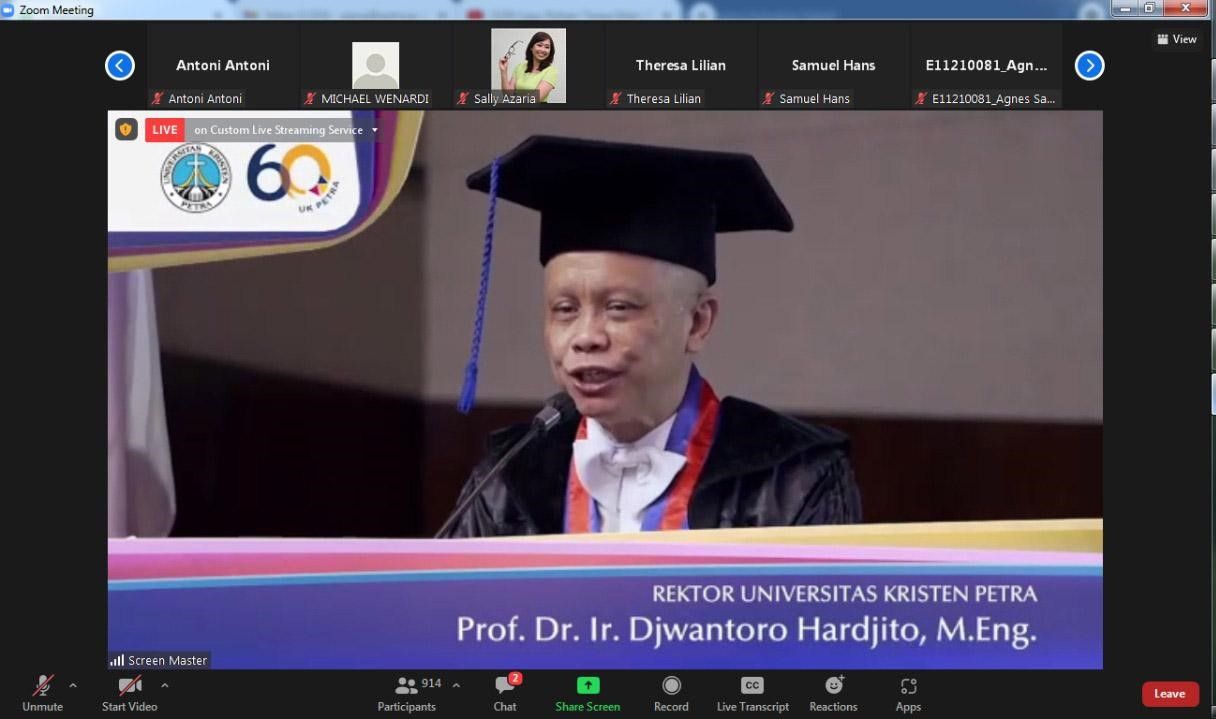Expand the arrow next to Participants
Screen dimensions: 1216x719
[x=457, y=686]
